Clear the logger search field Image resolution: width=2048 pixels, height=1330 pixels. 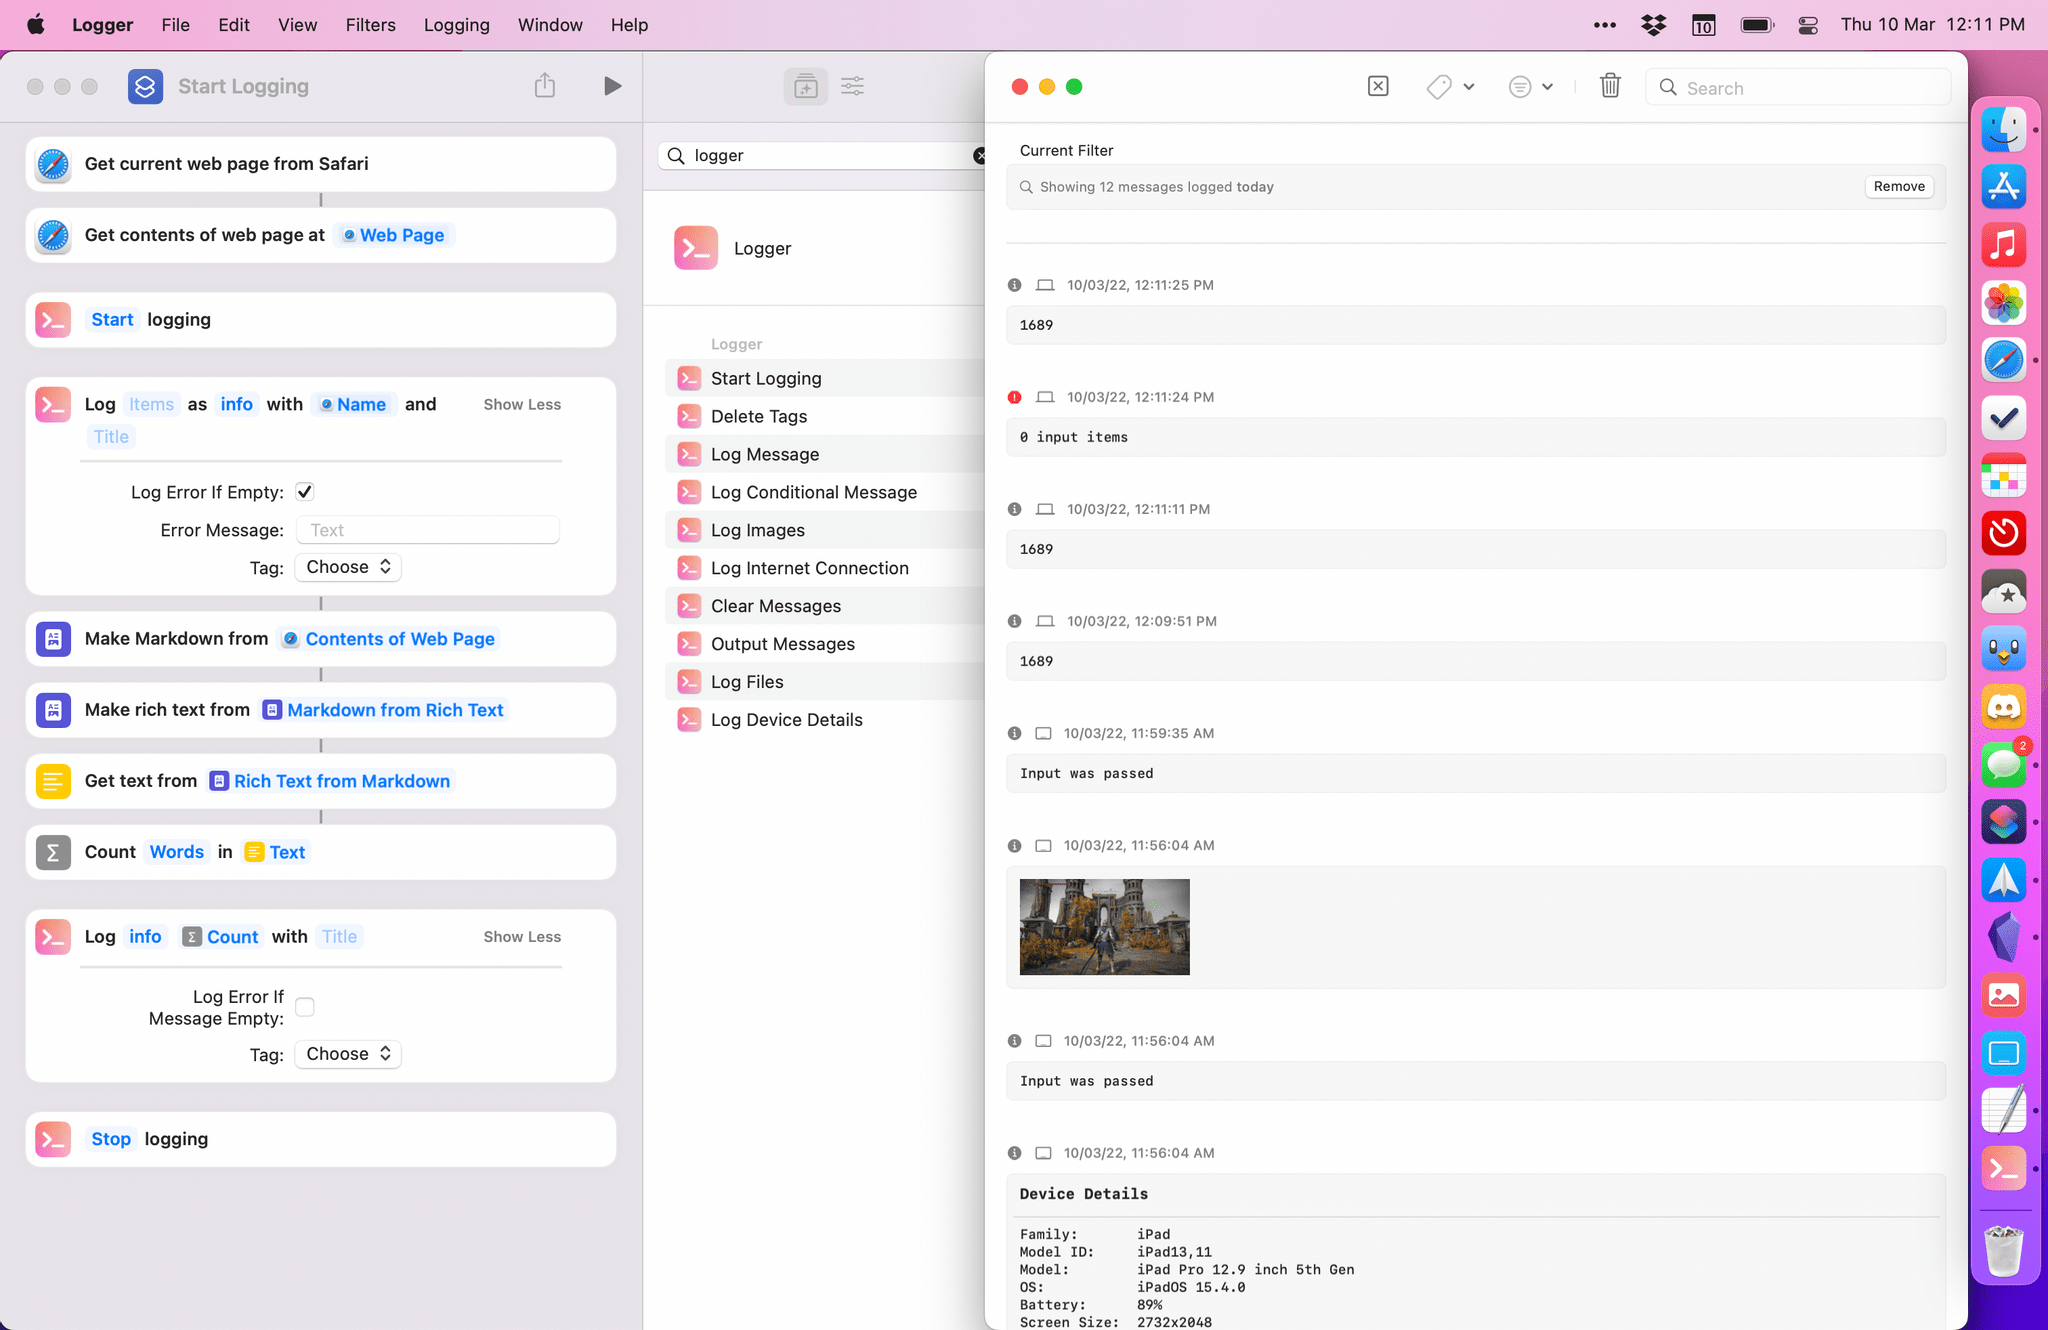click(x=979, y=155)
